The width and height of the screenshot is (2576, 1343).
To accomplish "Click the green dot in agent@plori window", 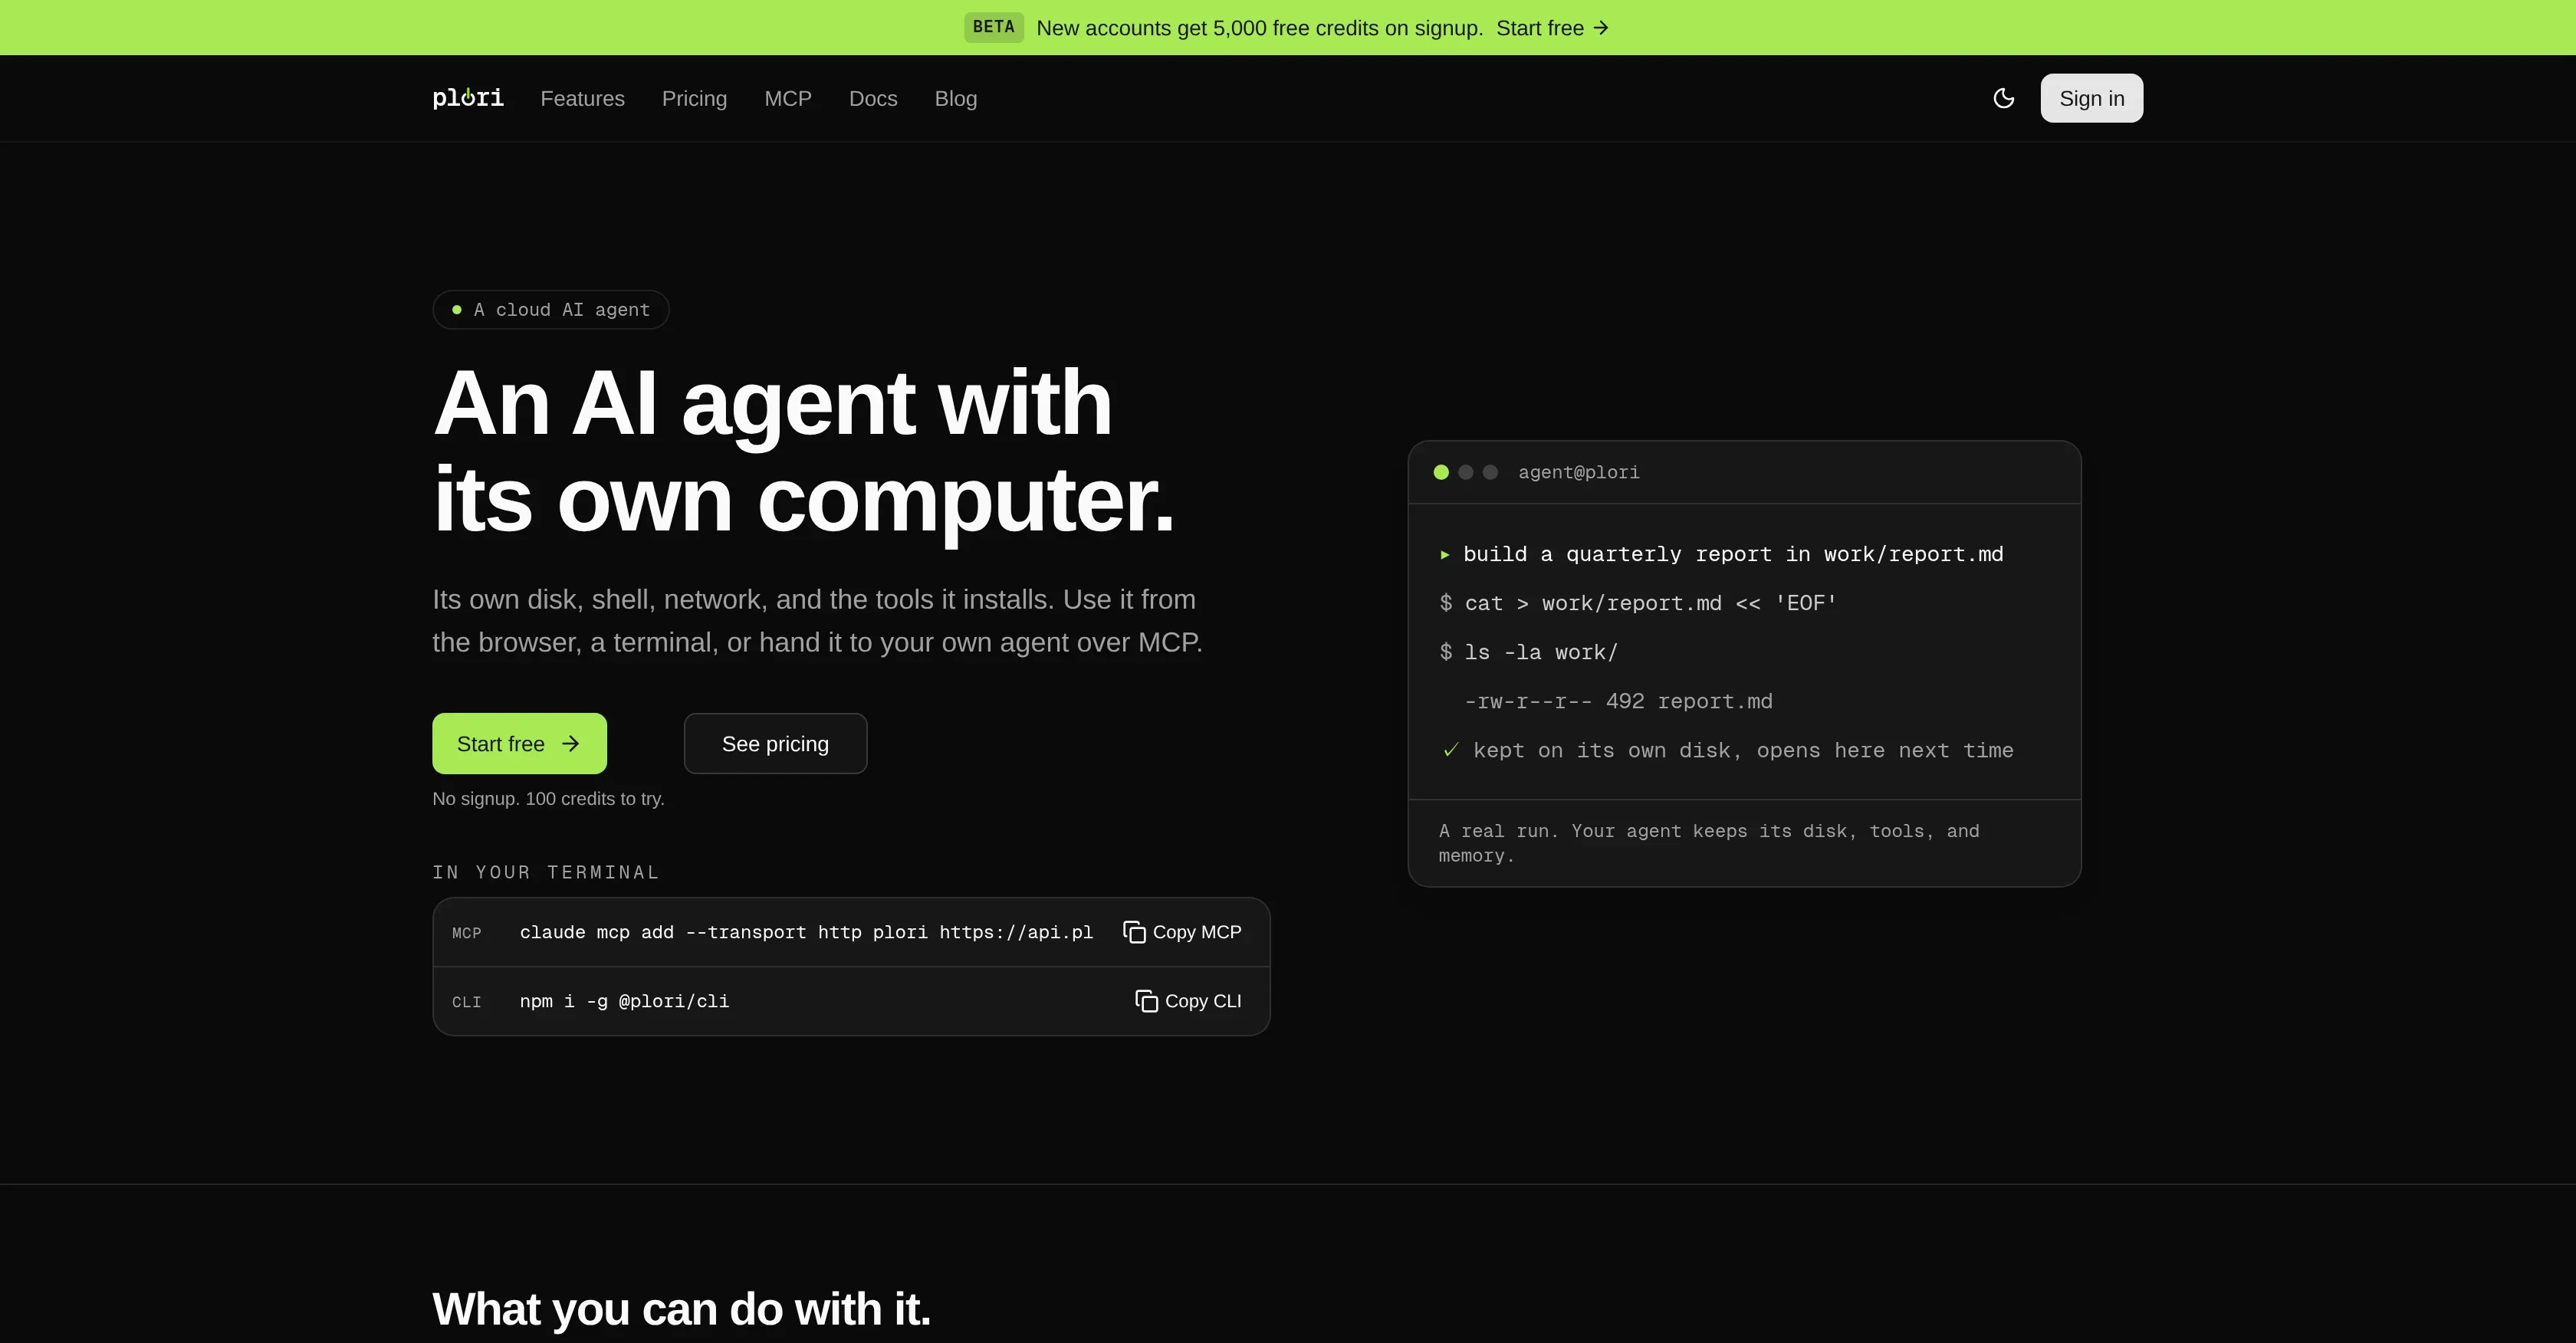I will [x=1441, y=472].
